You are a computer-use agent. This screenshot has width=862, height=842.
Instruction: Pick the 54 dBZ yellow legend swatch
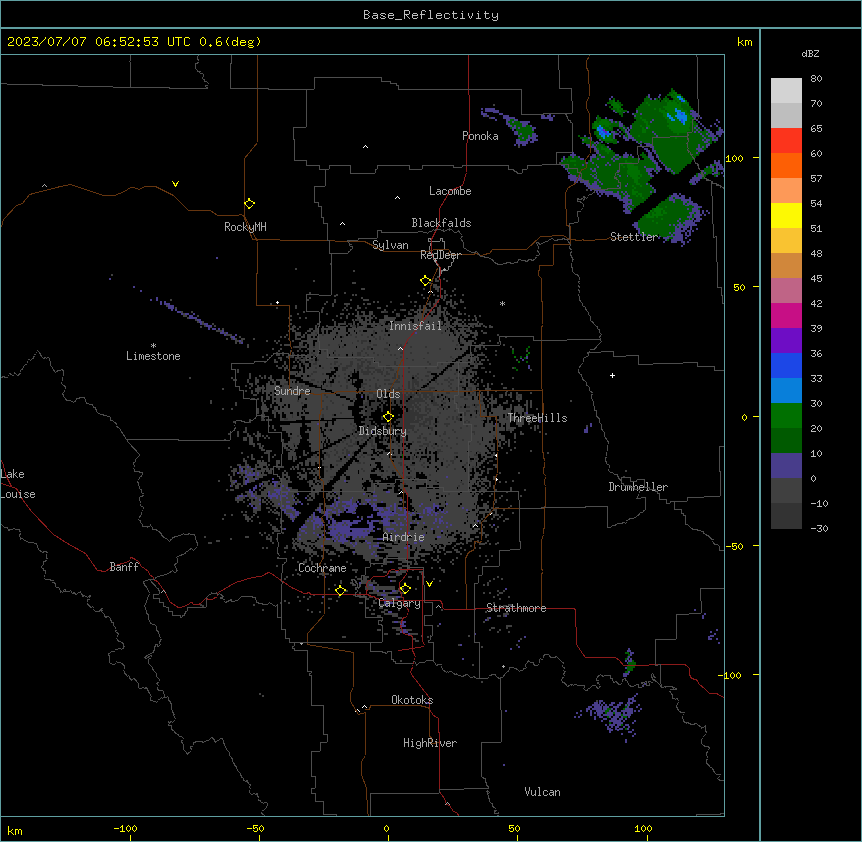tap(786, 216)
